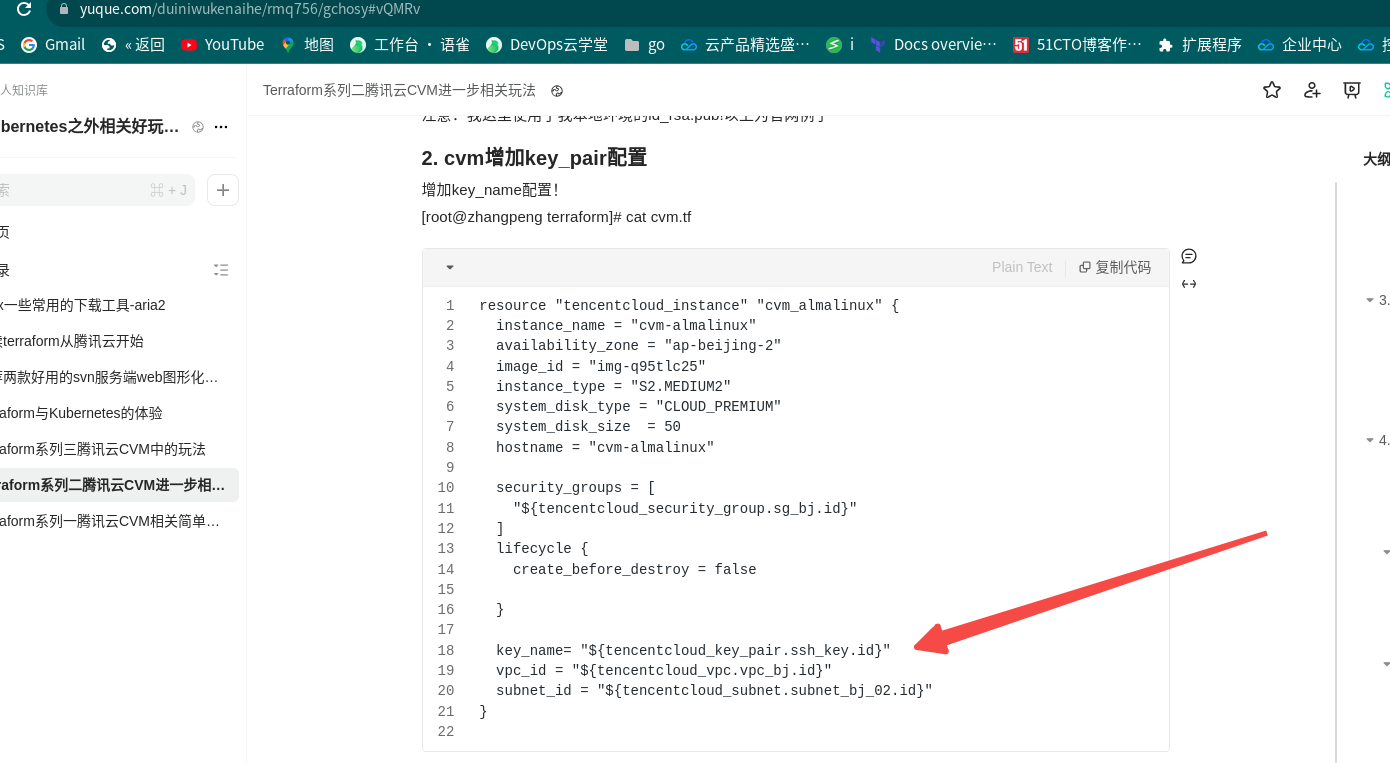The width and height of the screenshot is (1390, 763).
Task: Open the 系列三腾讯云CVM中的玩法 document
Action: (x=103, y=449)
